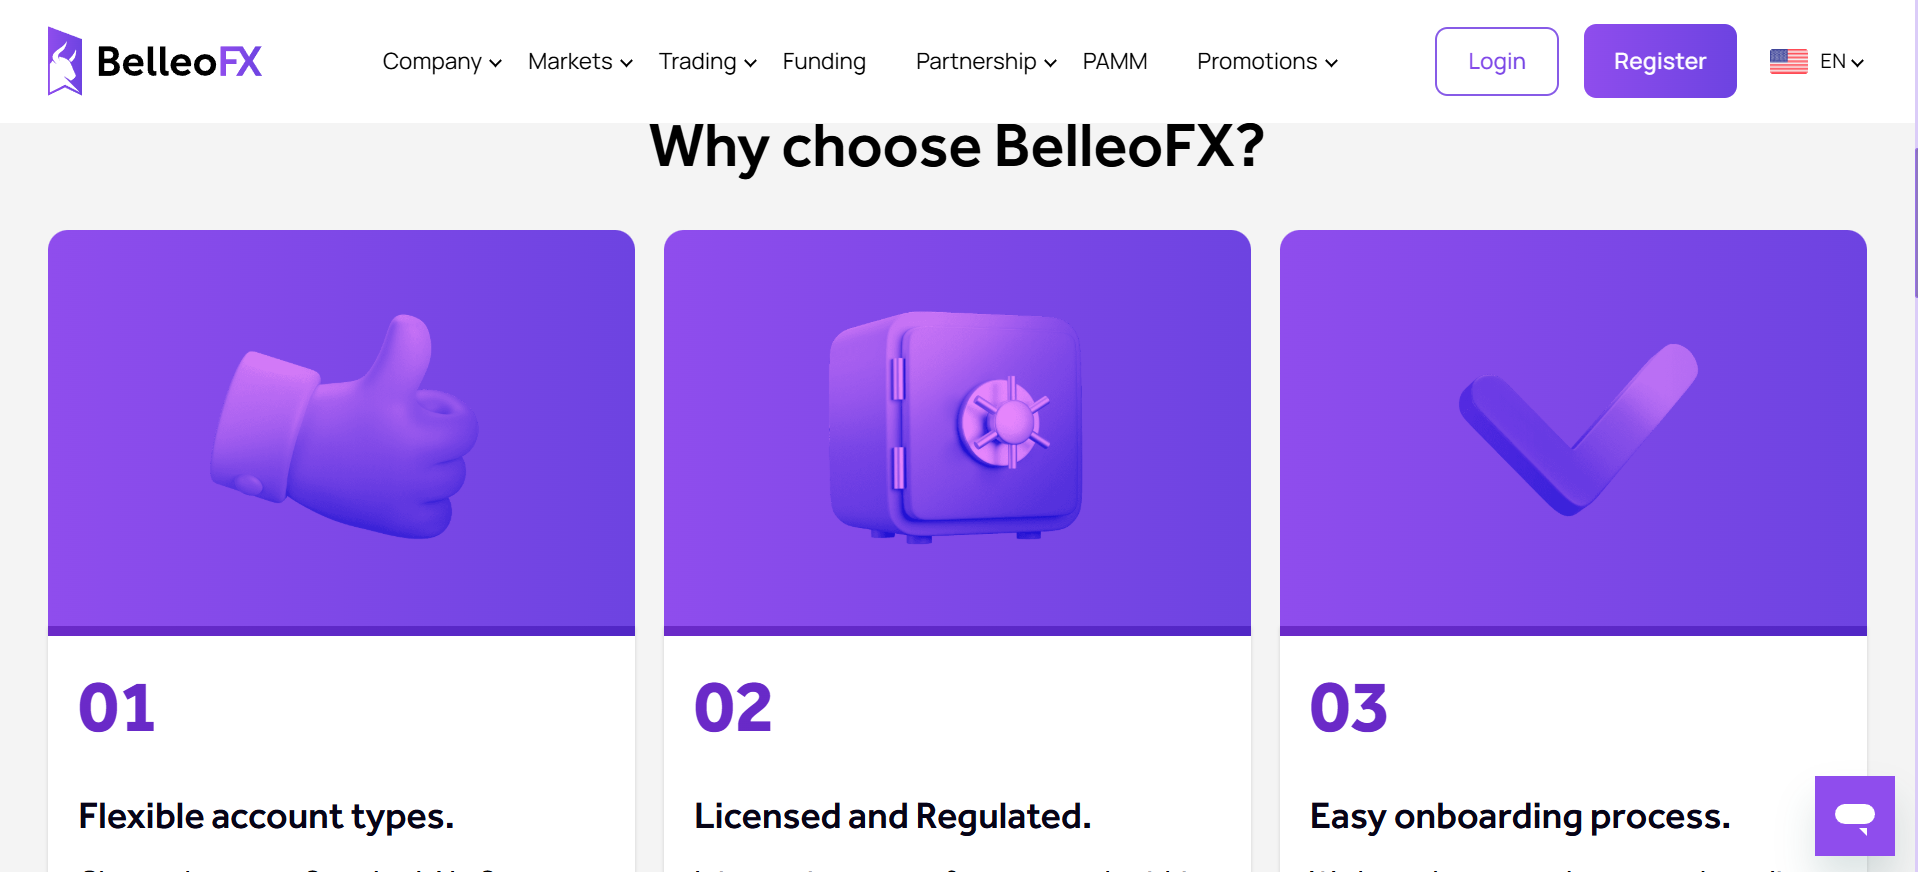Expand the Partnership dropdown menu

point(986,62)
